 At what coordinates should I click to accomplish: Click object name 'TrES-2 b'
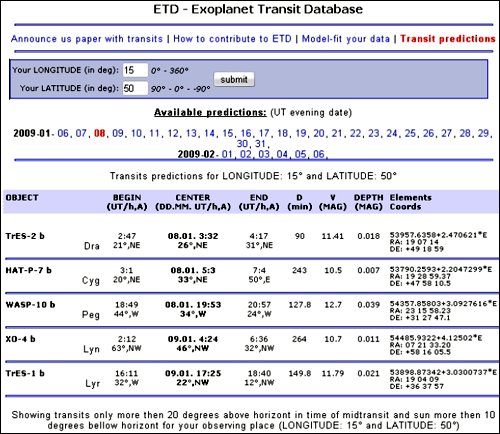pos(25,236)
